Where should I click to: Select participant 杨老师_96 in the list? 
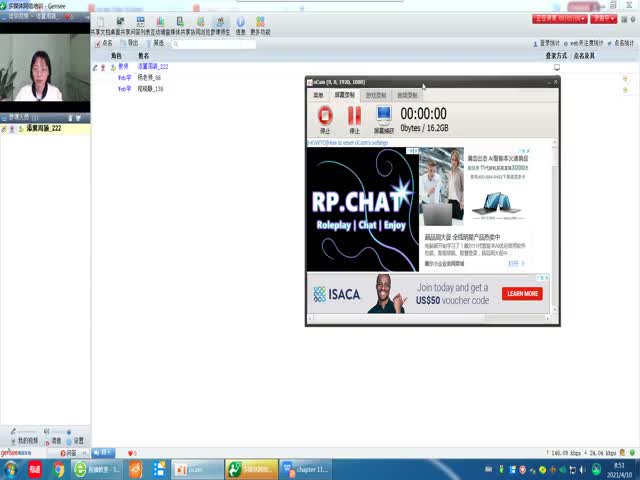point(149,77)
